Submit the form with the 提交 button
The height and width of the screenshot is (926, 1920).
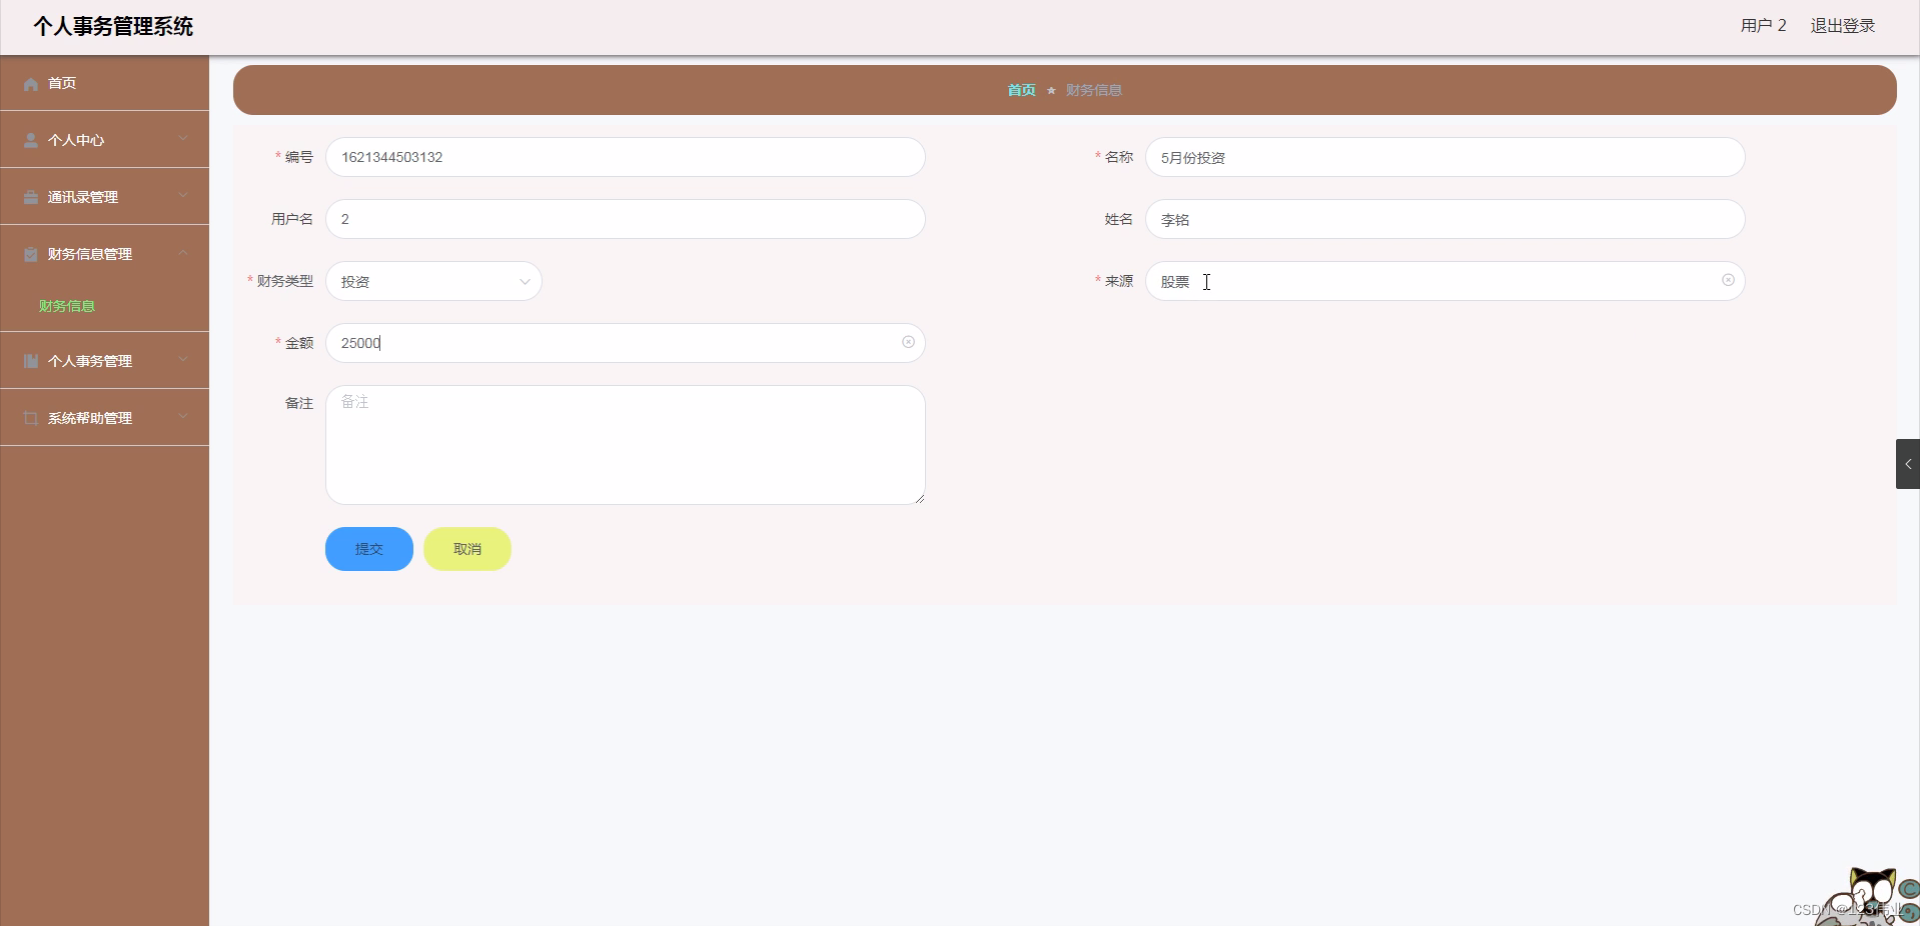coord(368,549)
